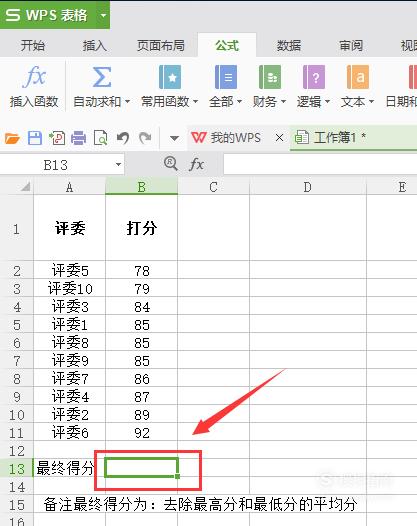Expand the 文本 dropdown arrow
417x526 pixels.
pos(371,101)
